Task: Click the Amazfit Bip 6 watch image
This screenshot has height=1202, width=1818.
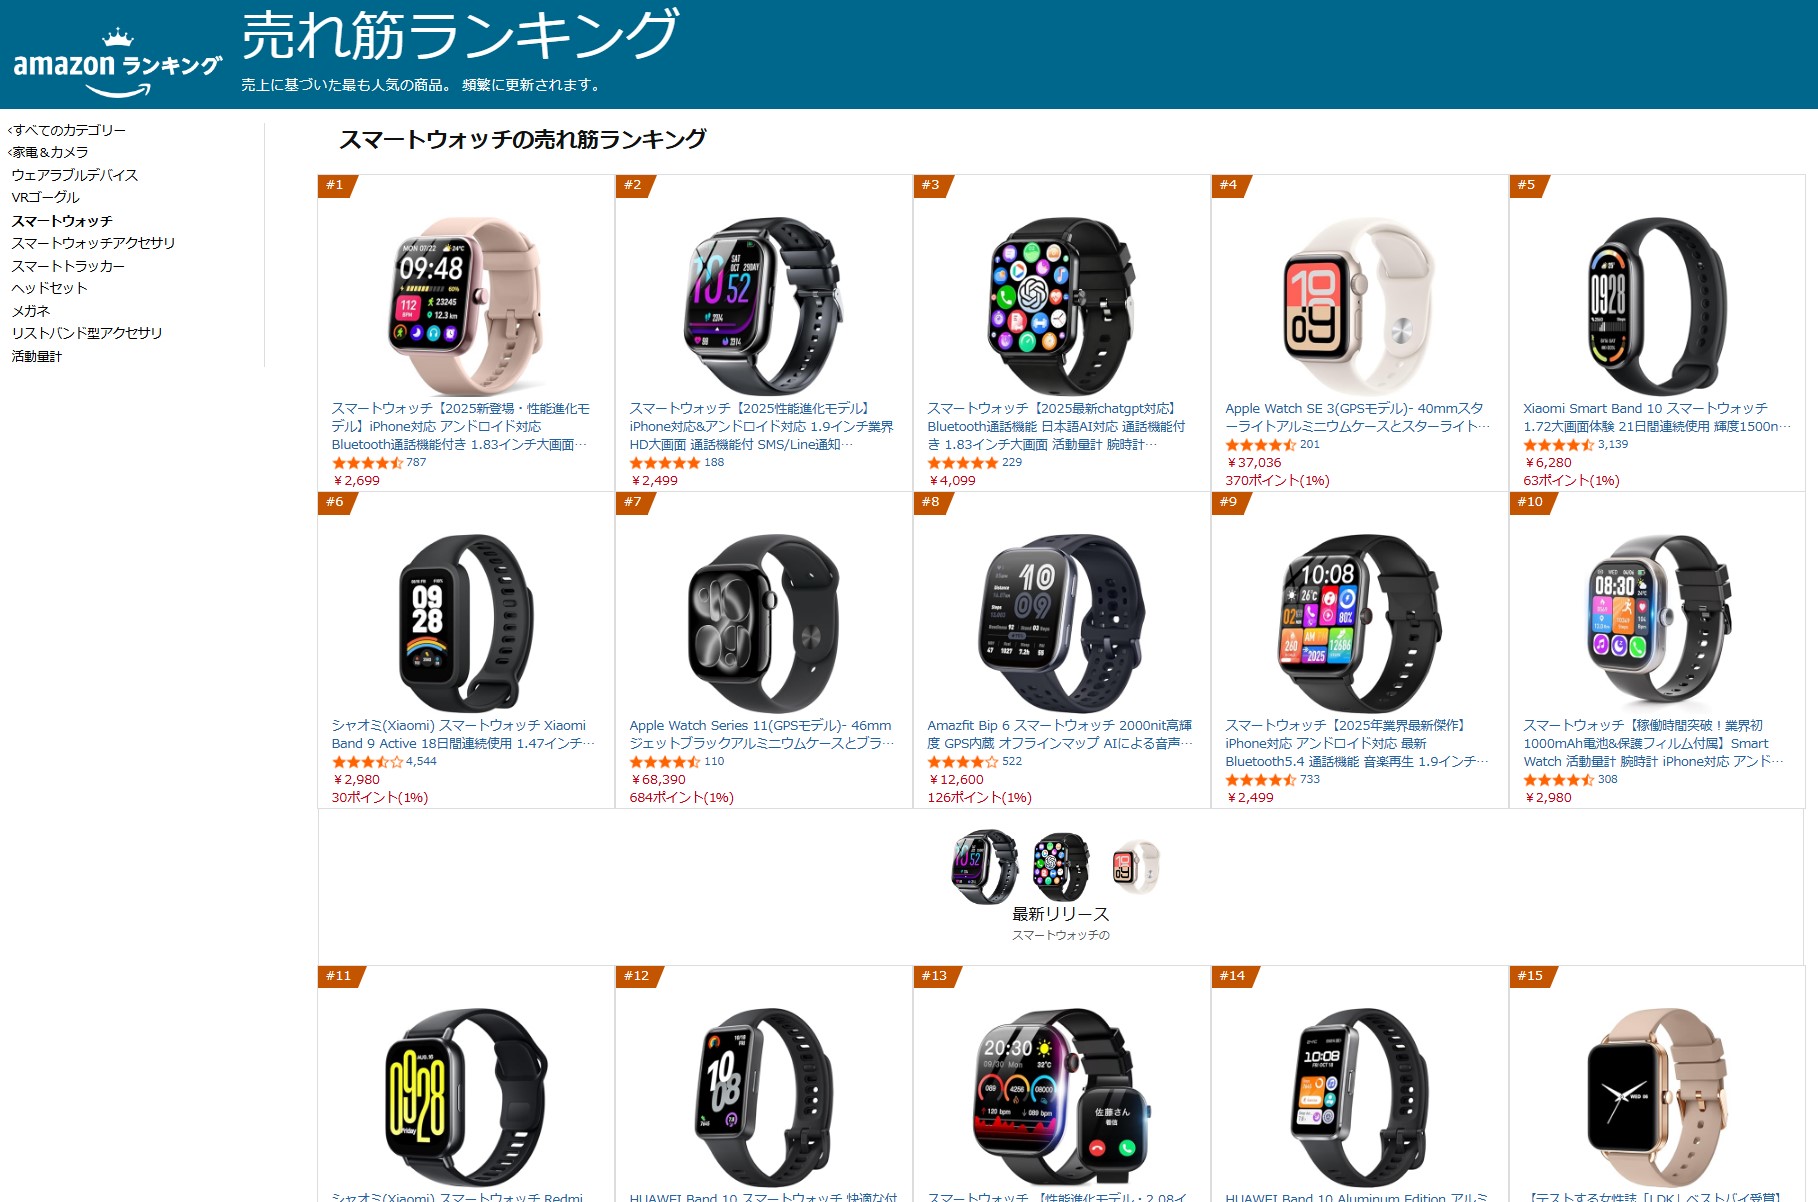Action: pos(1061,622)
